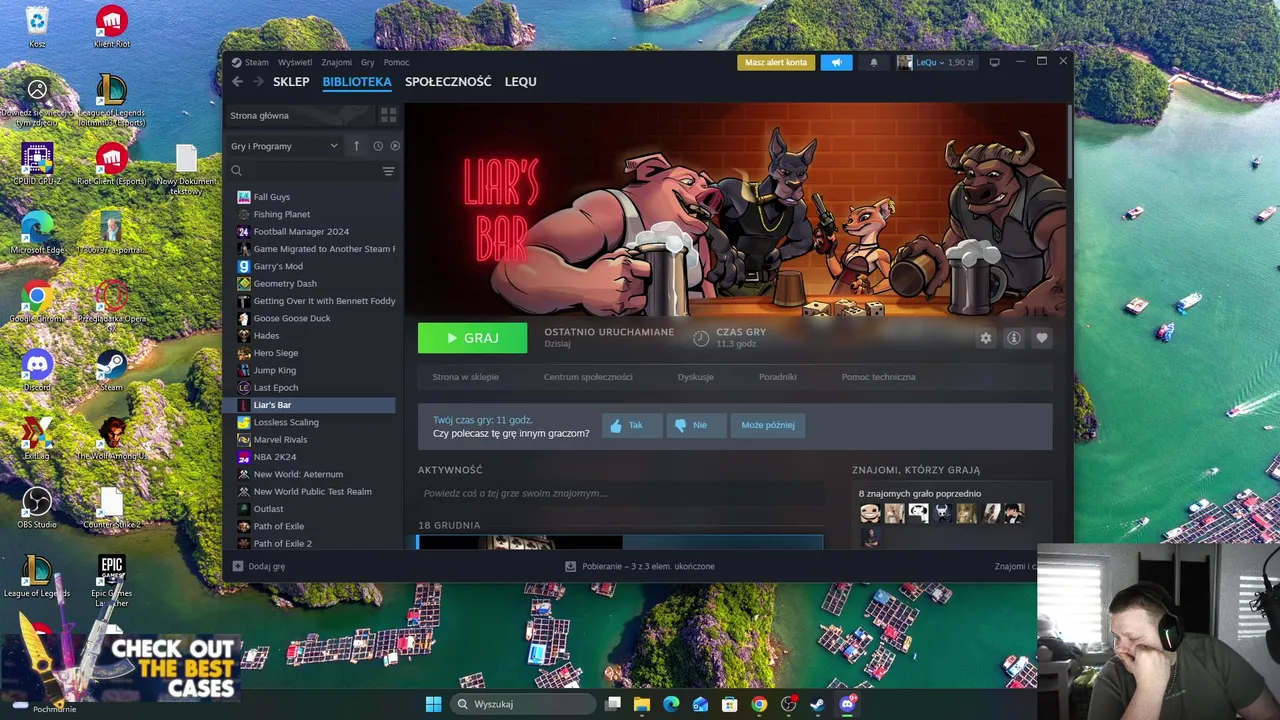Screen dimensions: 1280x720
Task: Click first friend avatar in friends who played
Action: [870, 513]
